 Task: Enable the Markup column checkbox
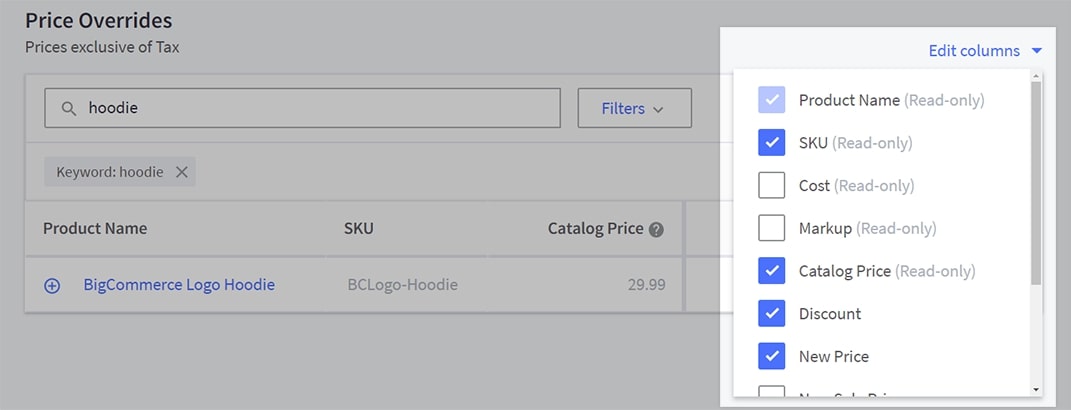[772, 229]
